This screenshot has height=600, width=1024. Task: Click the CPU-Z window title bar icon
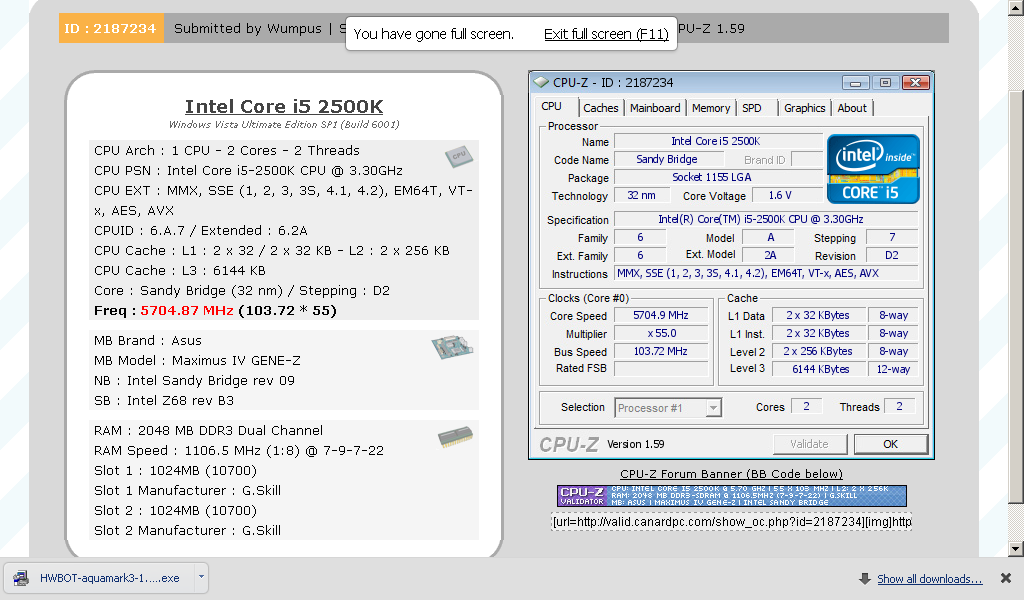pyautogui.click(x=541, y=82)
